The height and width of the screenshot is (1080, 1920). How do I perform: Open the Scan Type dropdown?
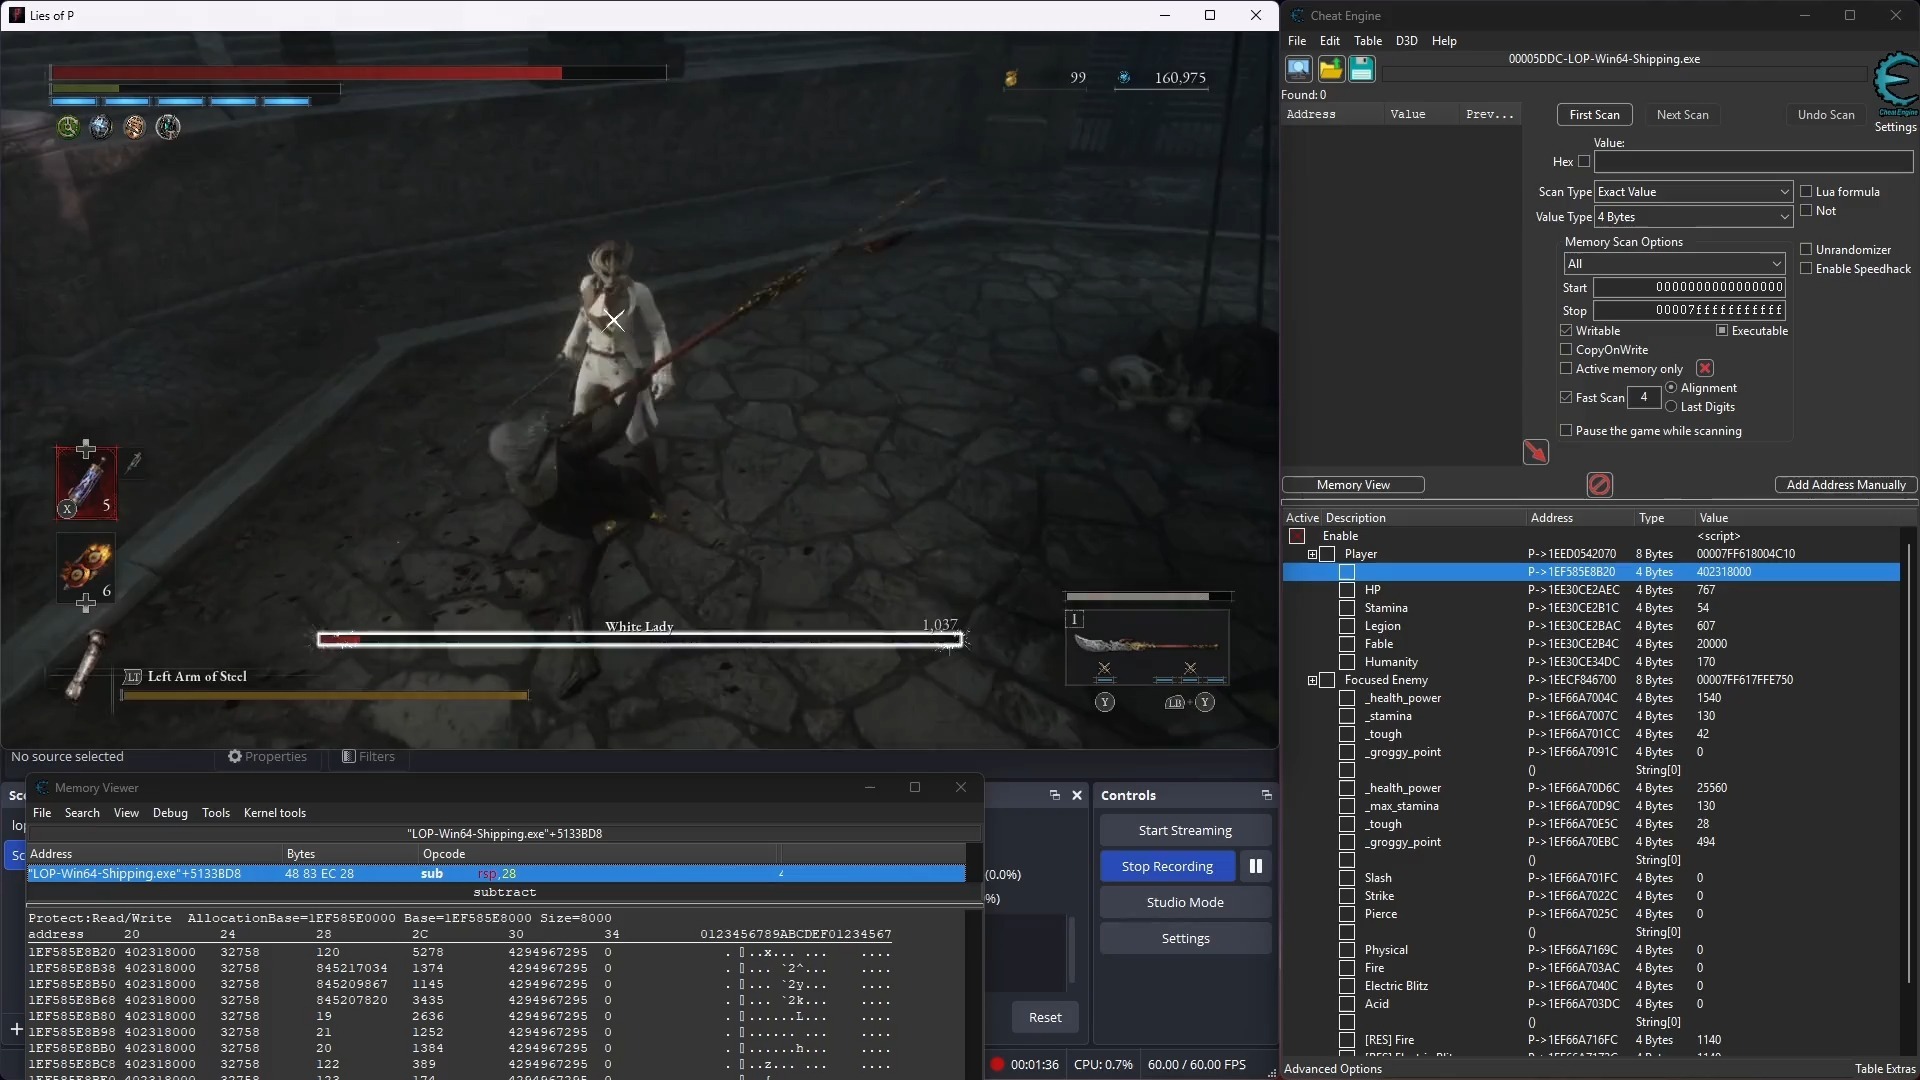1693,191
